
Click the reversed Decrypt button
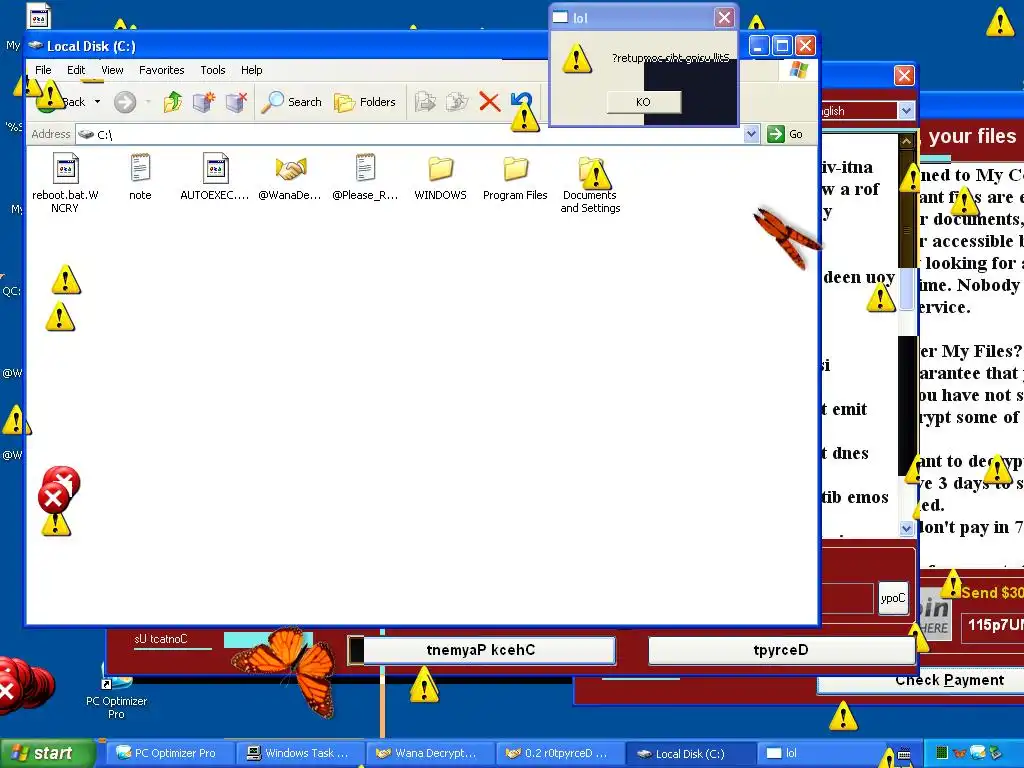tap(781, 650)
